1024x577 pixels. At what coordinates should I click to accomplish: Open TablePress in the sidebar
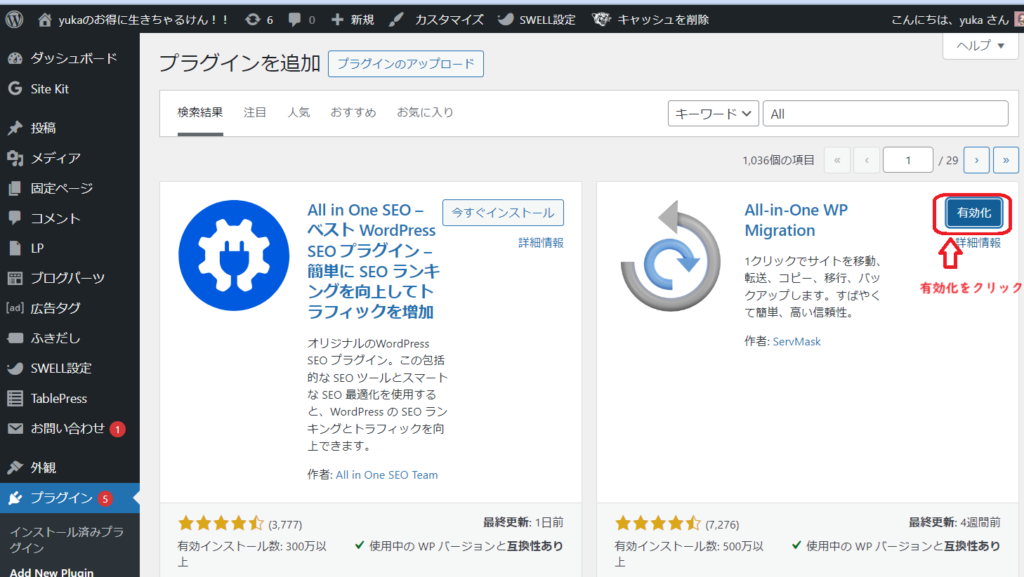(x=58, y=398)
